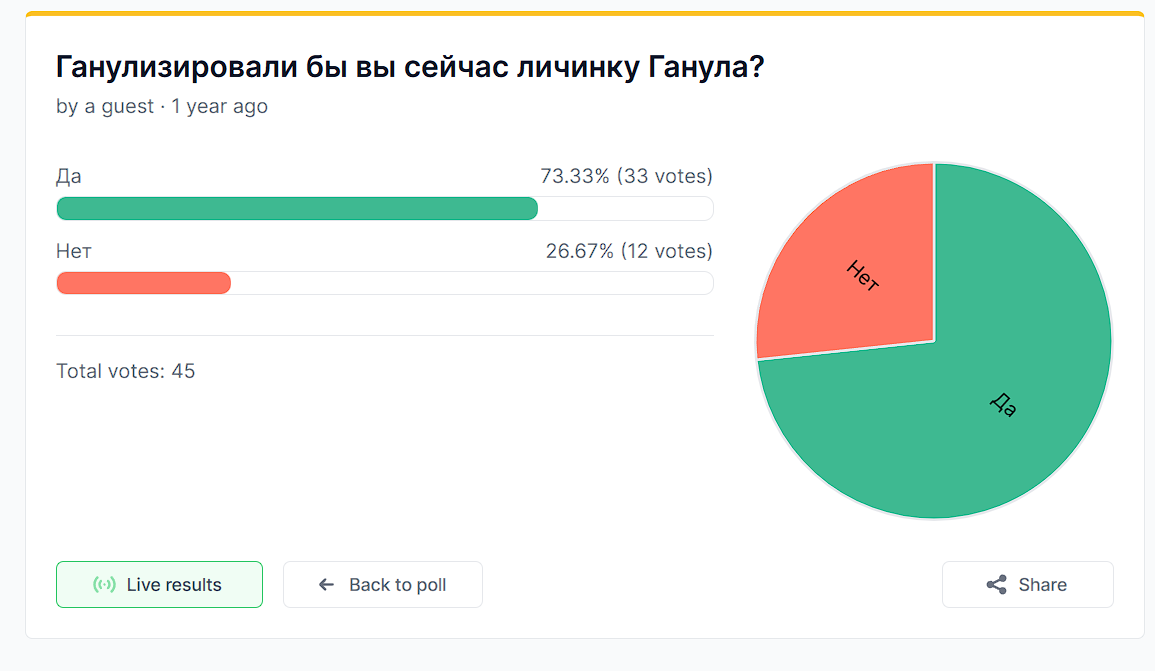Click the Нет option label
Image resolution: width=1155 pixels, height=671 pixels.
click(x=74, y=251)
